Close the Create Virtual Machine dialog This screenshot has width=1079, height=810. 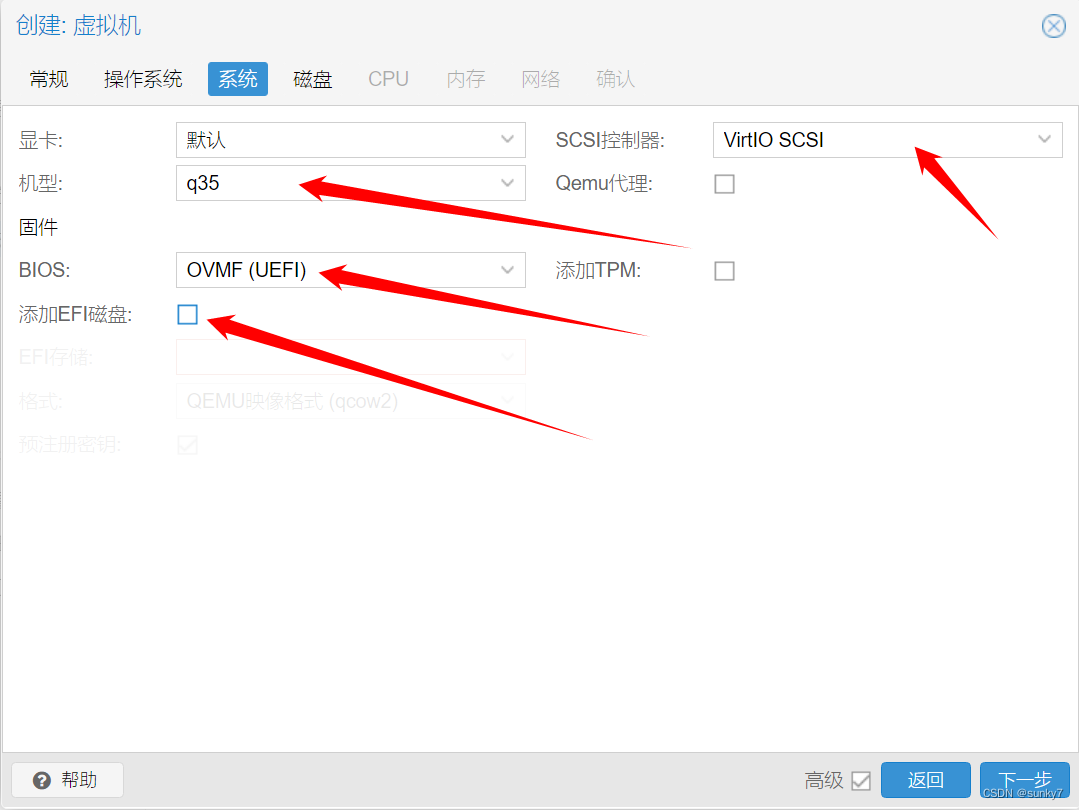(x=1054, y=26)
